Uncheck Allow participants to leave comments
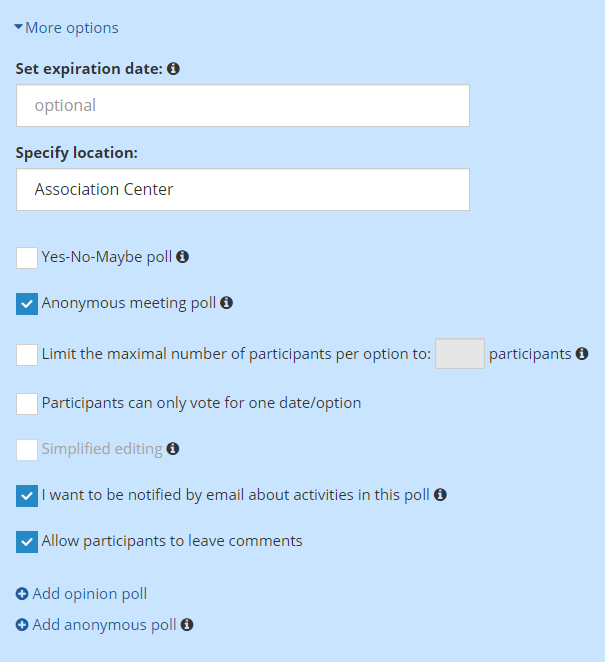The width and height of the screenshot is (605, 662). coord(27,542)
